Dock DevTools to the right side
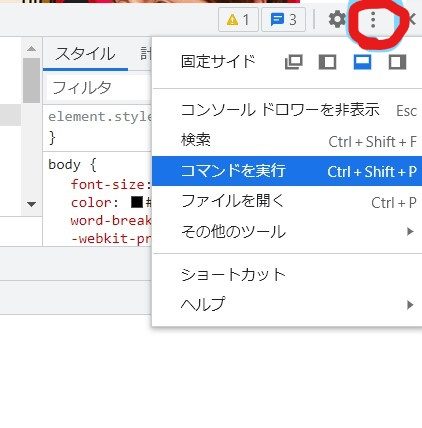This screenshot has height=428, width=422. click(397, 62)
